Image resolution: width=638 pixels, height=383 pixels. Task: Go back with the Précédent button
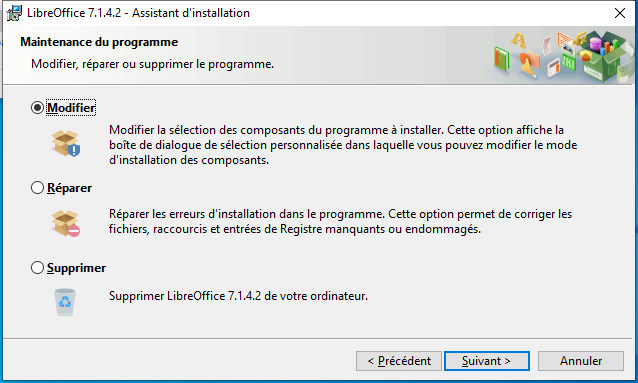click(x=399, y=361)
